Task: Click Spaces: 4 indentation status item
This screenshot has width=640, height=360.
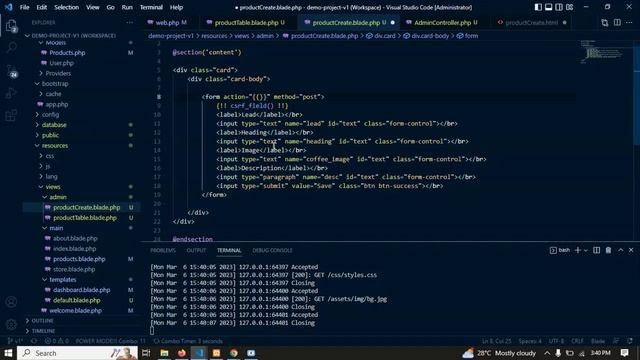Action: click(x=530, y=341)
